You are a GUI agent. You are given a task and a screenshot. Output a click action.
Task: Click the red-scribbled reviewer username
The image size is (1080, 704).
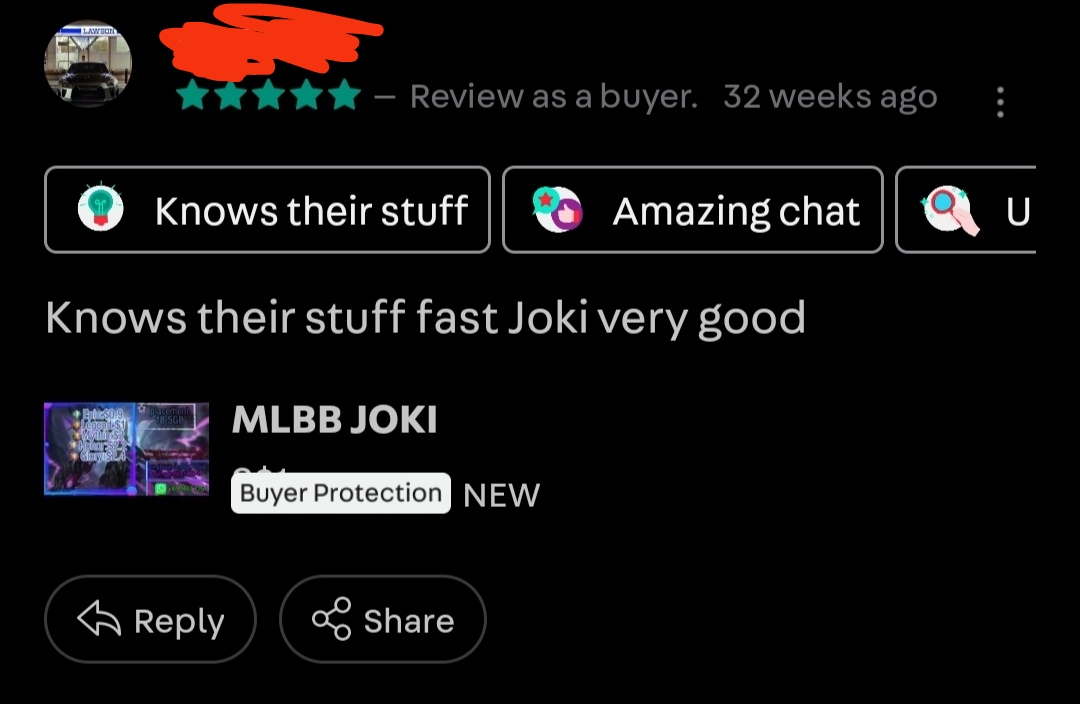(x=270, y=40)
